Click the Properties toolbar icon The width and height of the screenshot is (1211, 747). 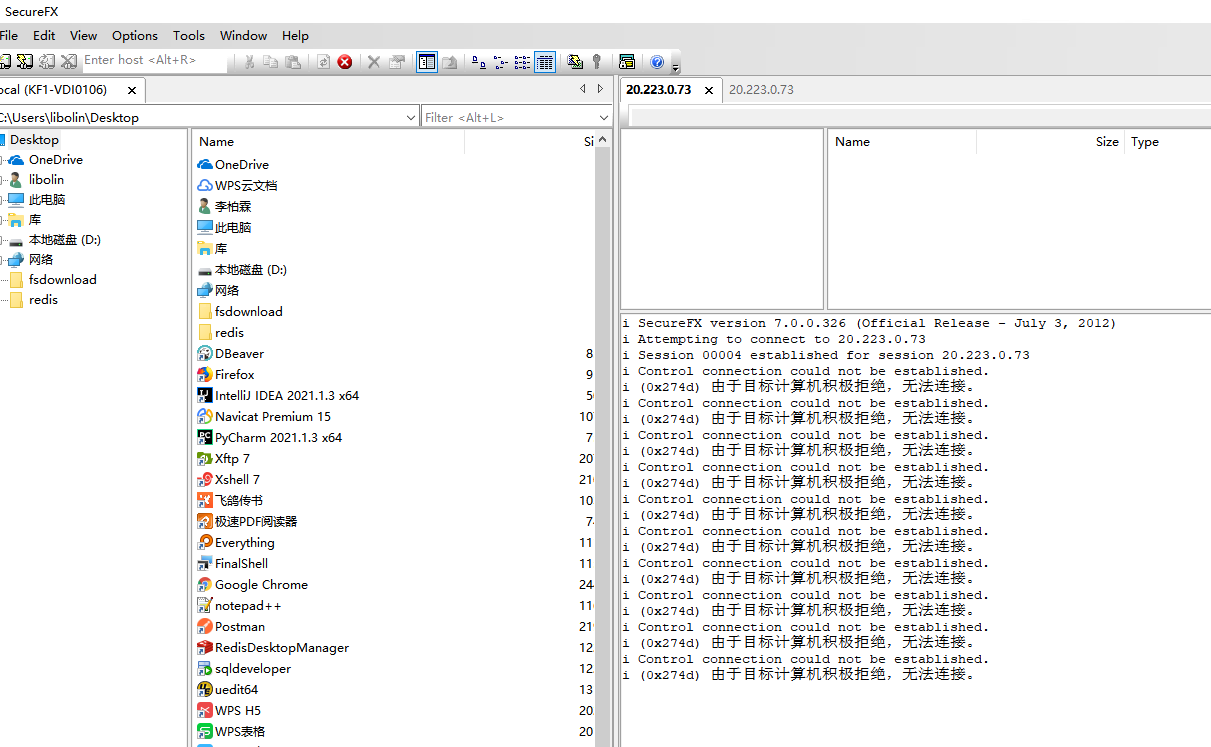pyautogui.click(x=397, y=61)
